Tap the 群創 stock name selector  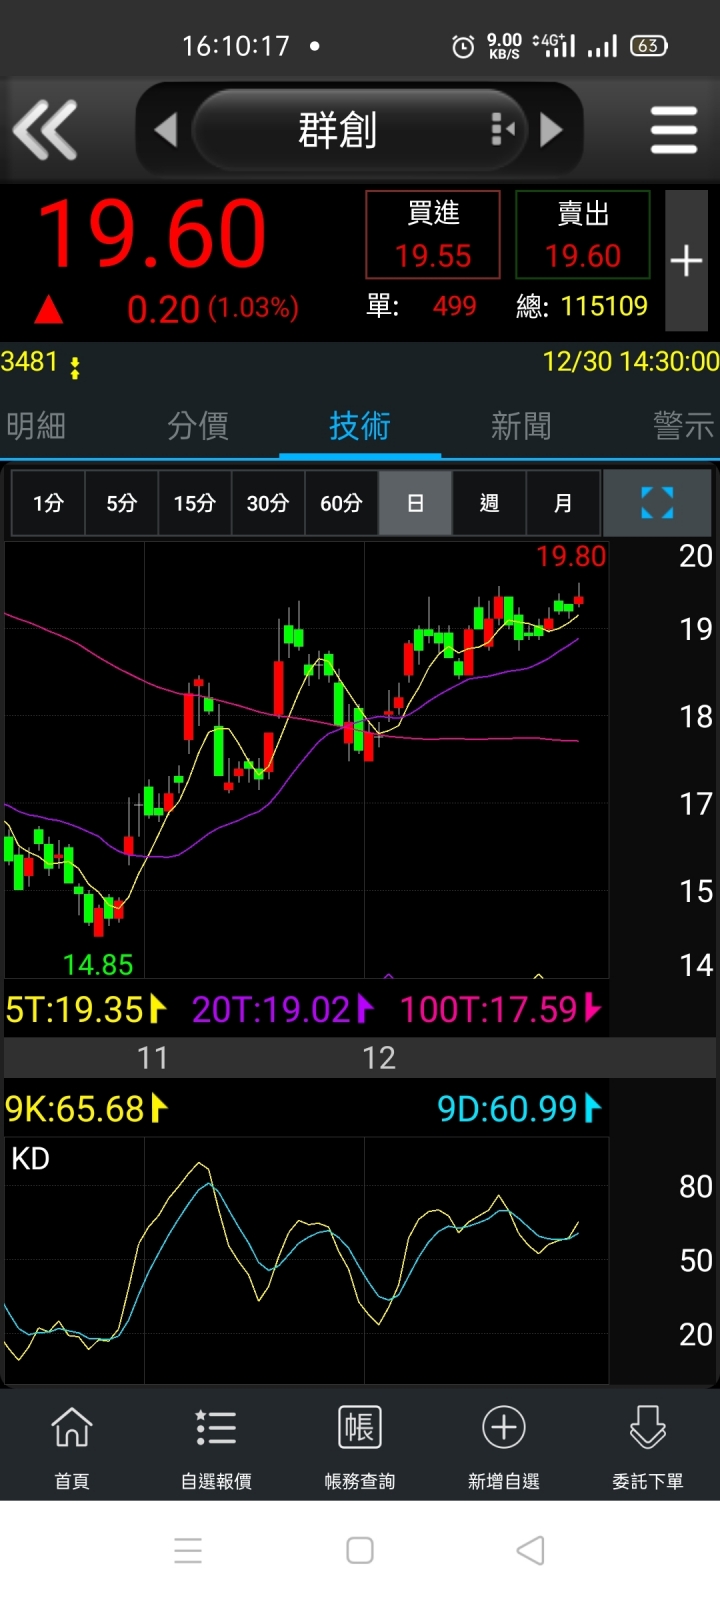pyautogui.click(x=358, y=130)
